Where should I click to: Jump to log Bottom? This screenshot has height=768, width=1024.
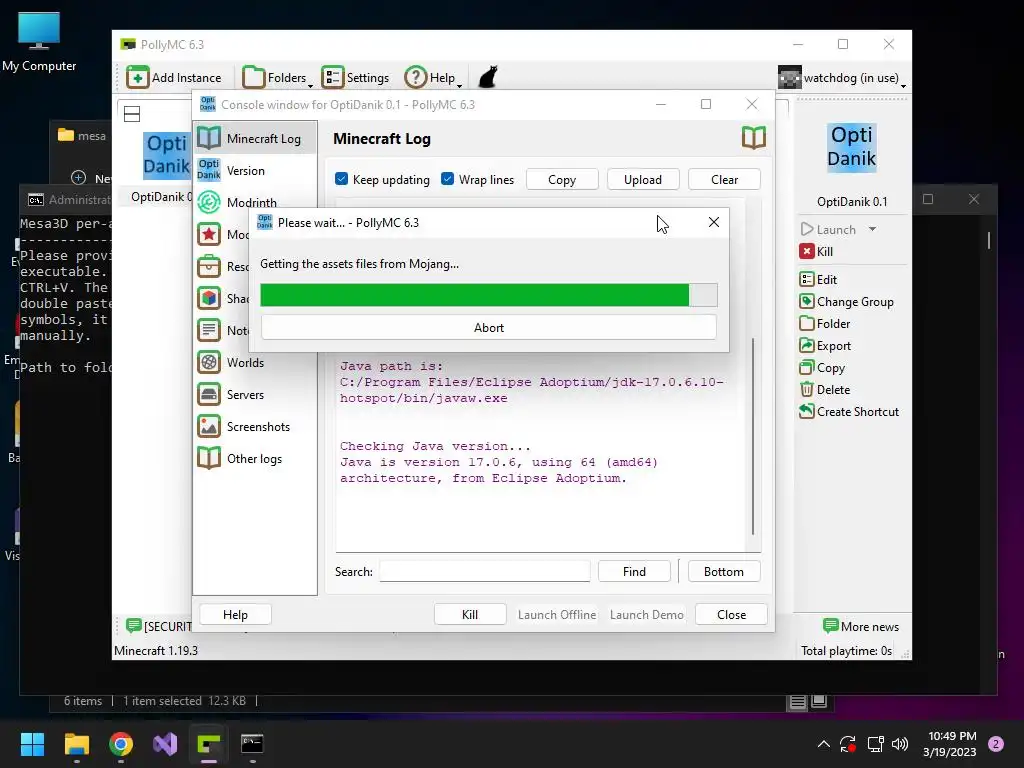(724, 571)
